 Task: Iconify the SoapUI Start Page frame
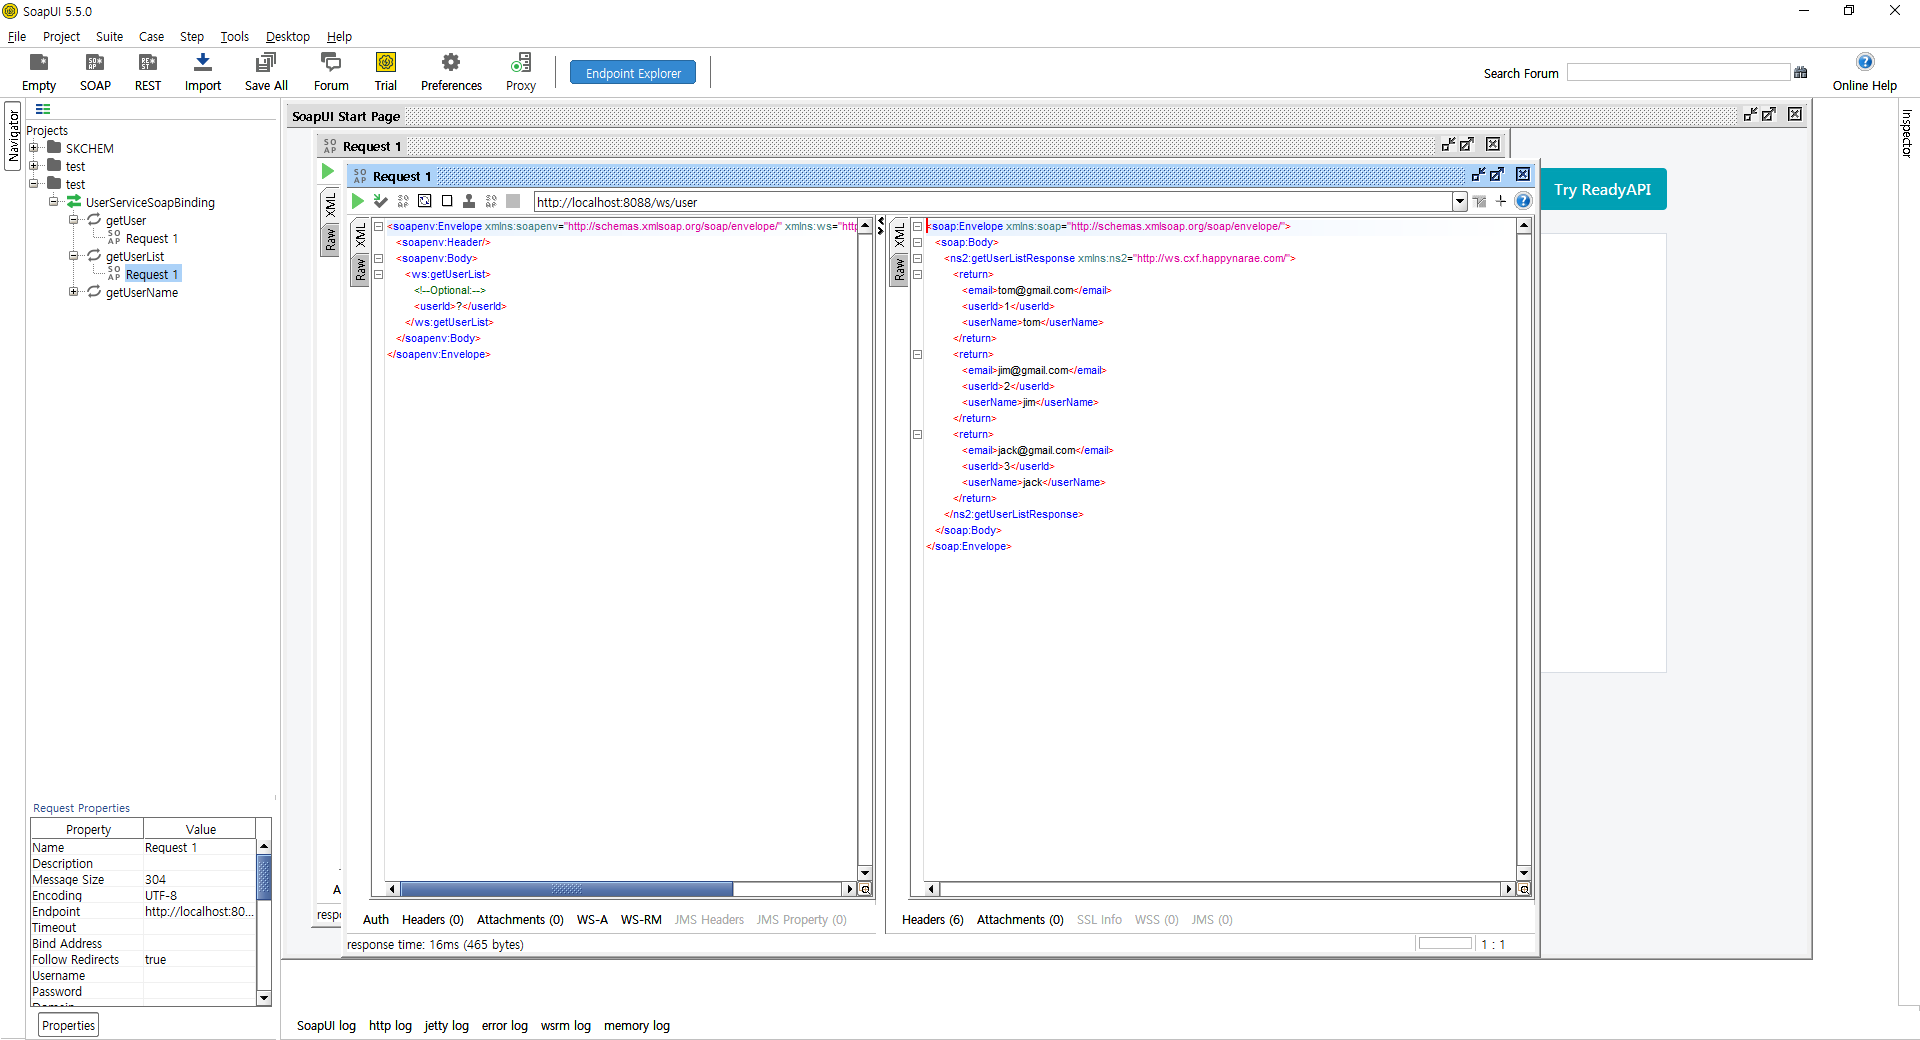pyautogui.click(x=1751, y=114)
